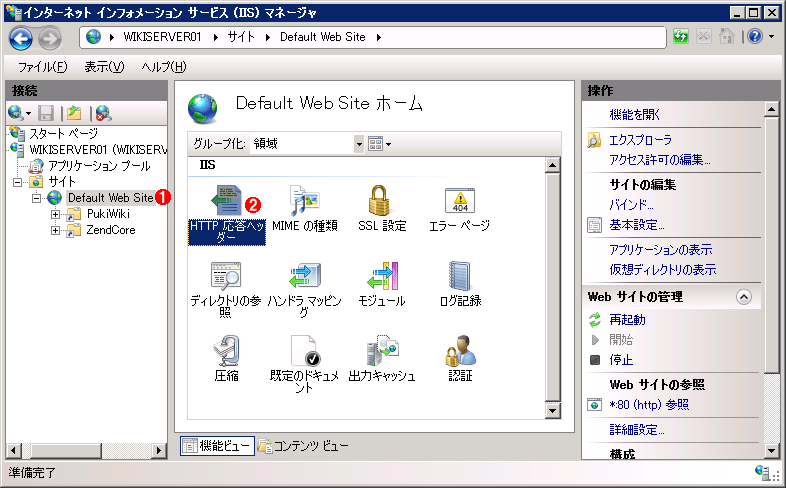
Task: Open the 圧縮 clamp icon
Action: click(x=226, y=351)
